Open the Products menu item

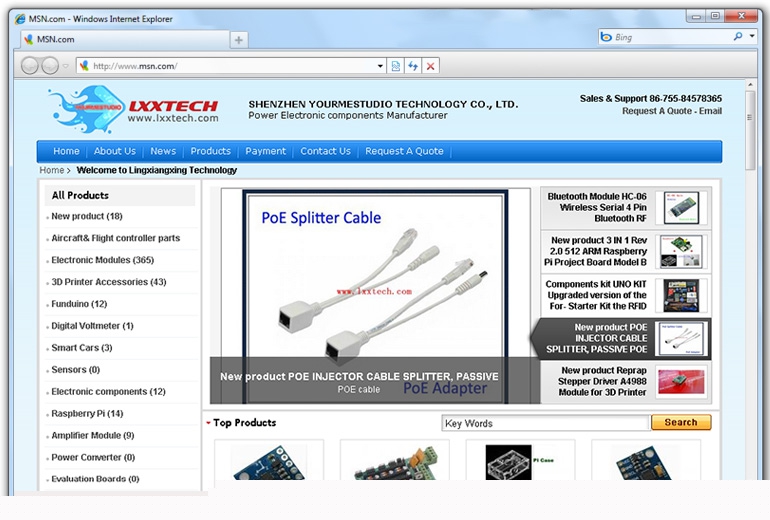tap(211, 151)
